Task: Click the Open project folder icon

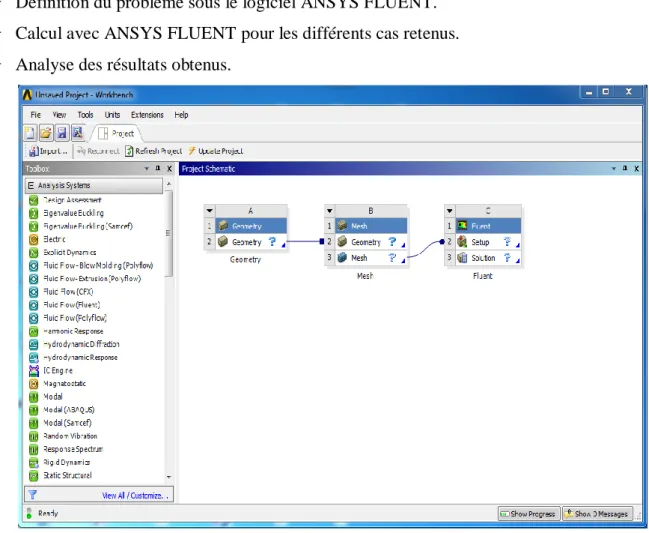Action: [x=46, y=133]
